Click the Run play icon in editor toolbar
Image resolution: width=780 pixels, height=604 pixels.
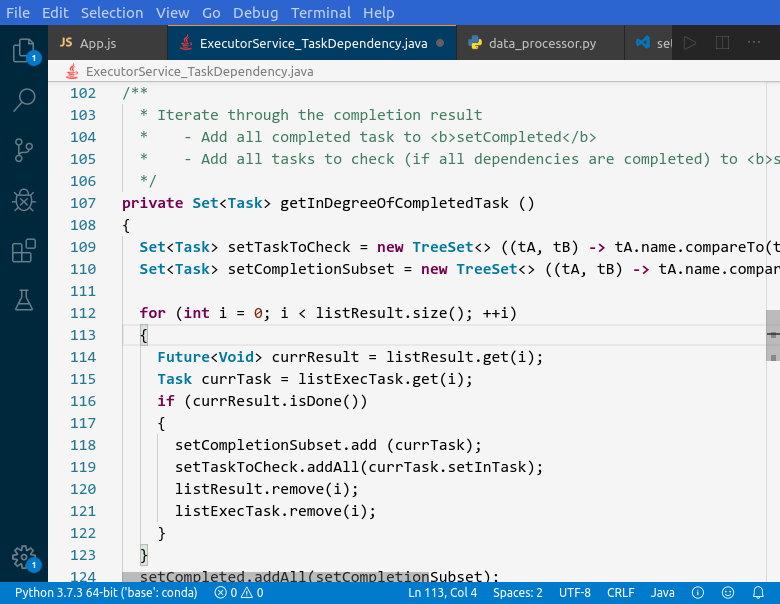pos(689,43)
